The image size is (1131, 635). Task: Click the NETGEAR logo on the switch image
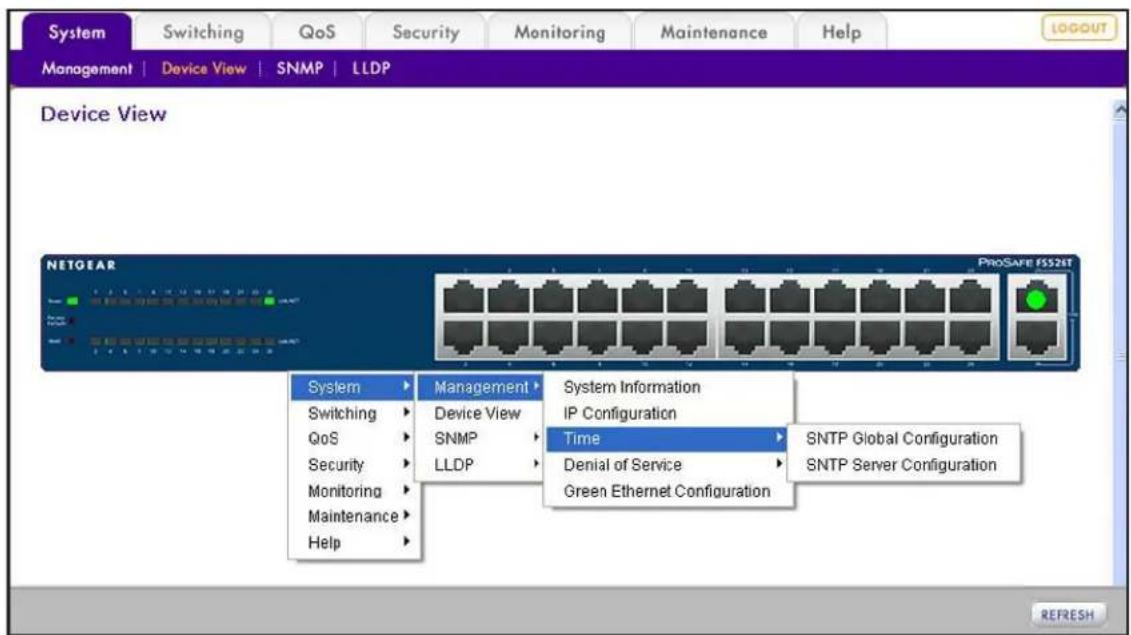pyautogui.click(x=81, y=265)
